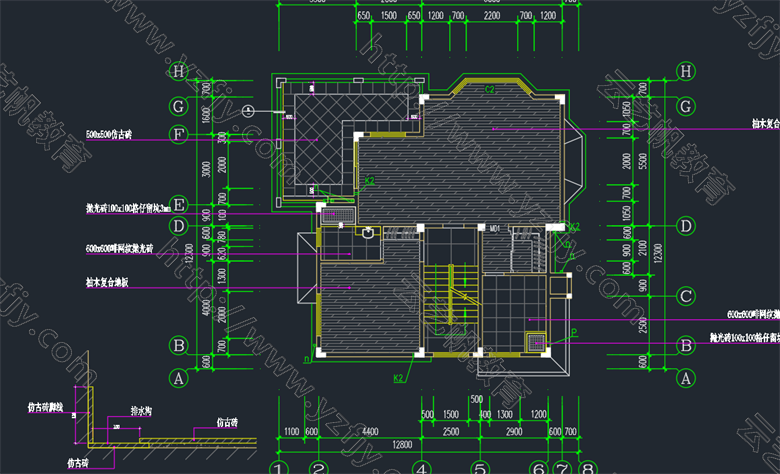Select the yellow central staircase
This screenshot has height=474, width=780.
[x=451, y=293]
